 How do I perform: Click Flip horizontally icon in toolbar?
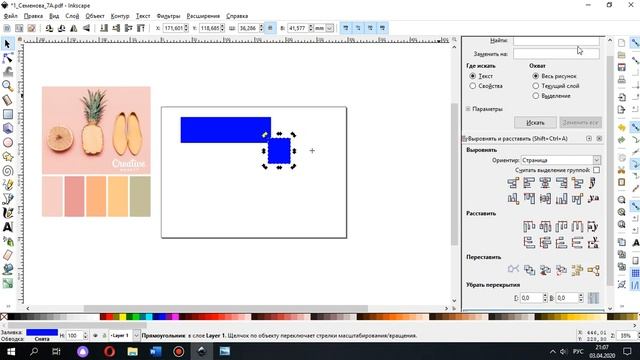74,28
